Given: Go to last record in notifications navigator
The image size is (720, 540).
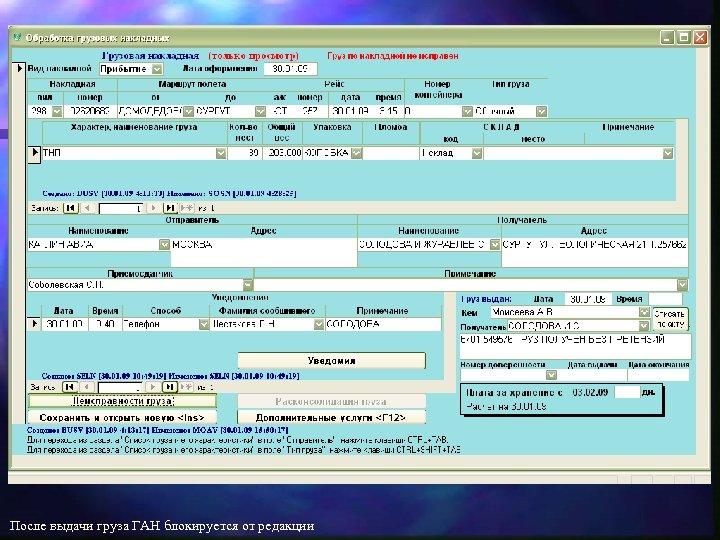Looking at the screenshot, I should [x=169, y=387].
